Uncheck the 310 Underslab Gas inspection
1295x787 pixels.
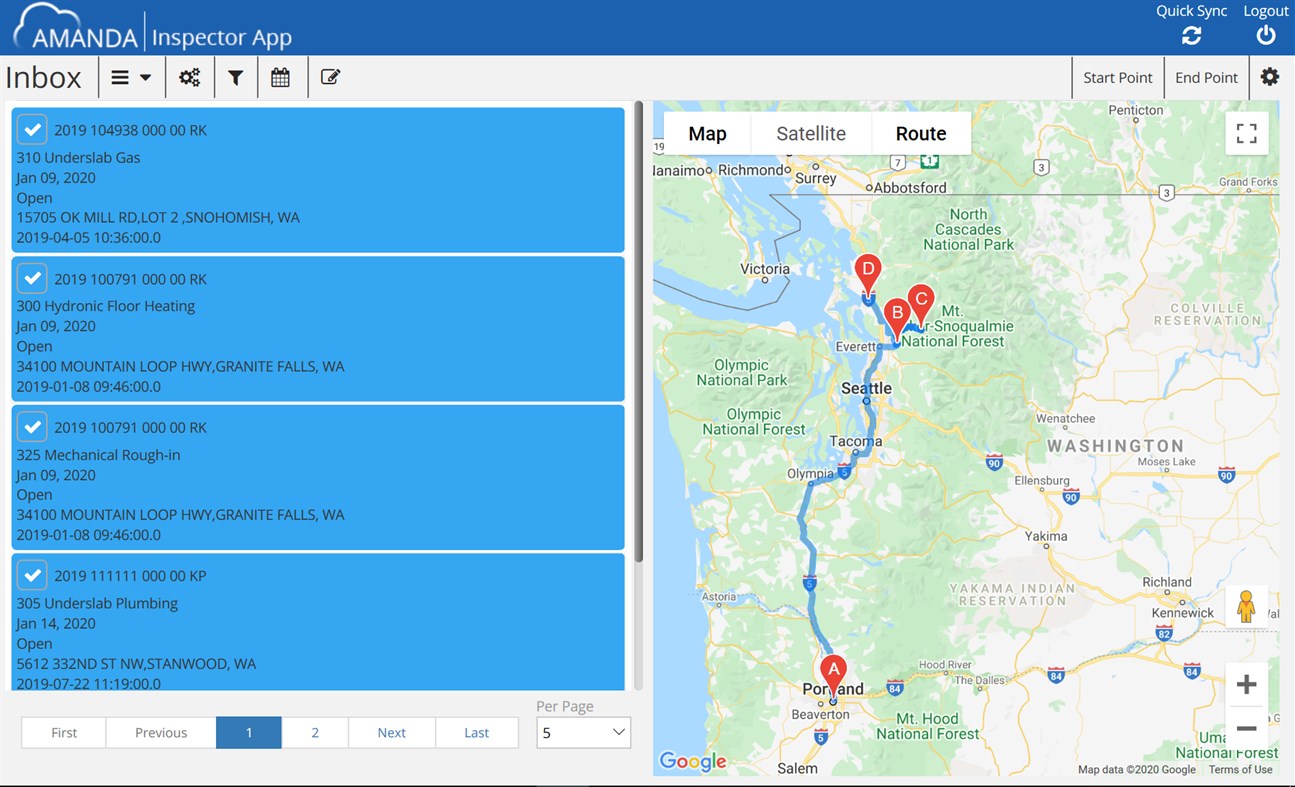click(32, 130)
